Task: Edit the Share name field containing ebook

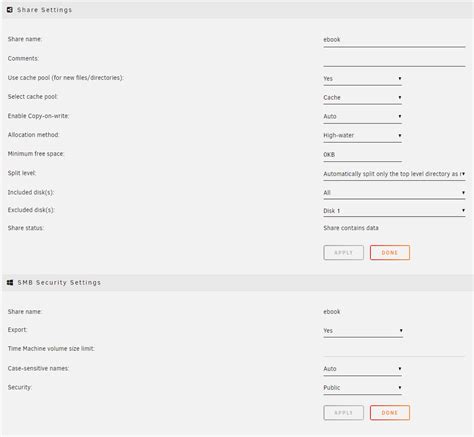Action: 394,40
